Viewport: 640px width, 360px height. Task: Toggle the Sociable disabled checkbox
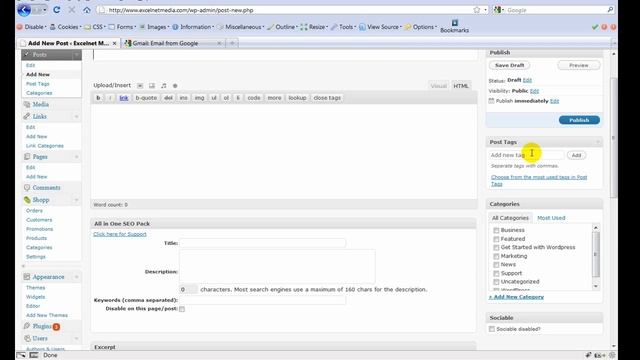[x=492, y=329]
